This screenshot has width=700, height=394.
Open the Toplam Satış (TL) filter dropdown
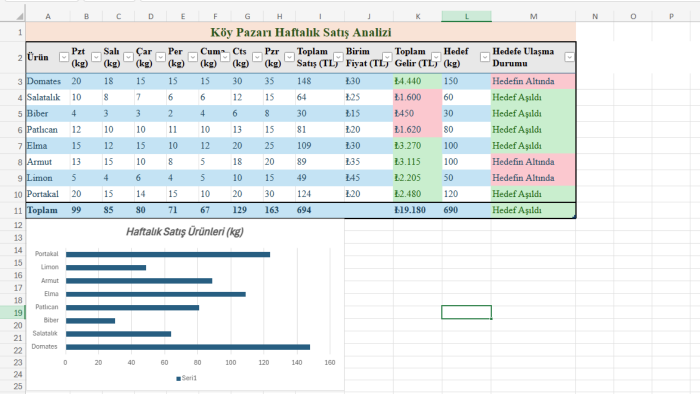pos(338,57)
